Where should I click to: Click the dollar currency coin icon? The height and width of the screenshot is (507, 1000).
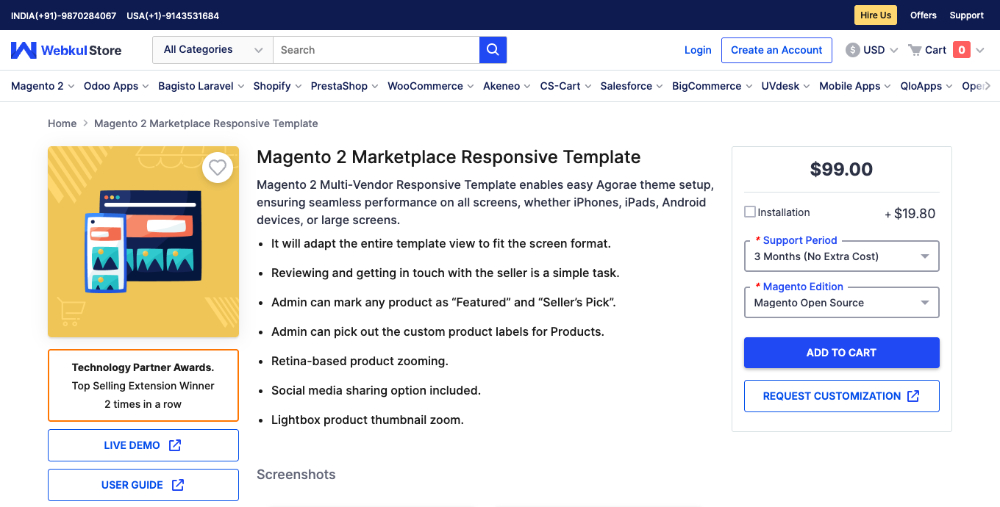tap(853, 50)
